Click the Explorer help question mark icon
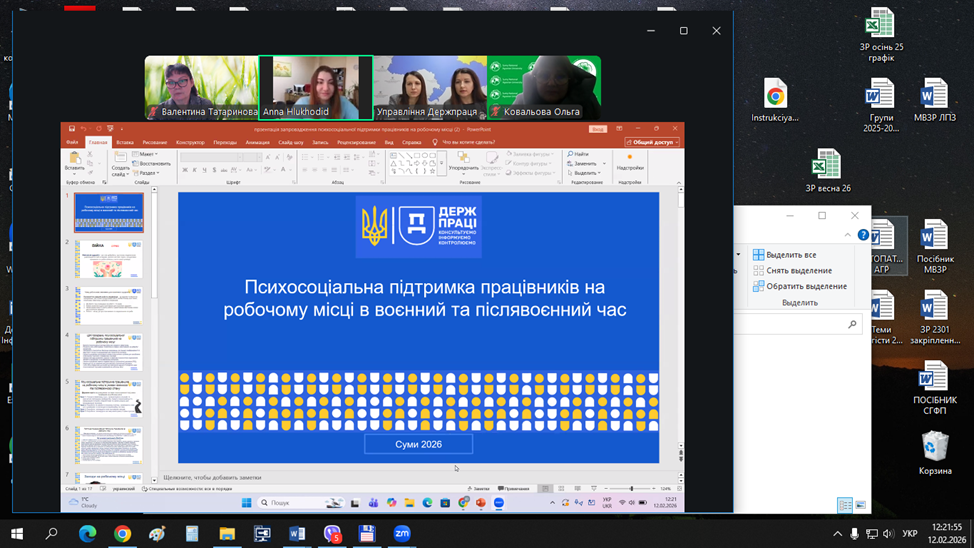Screen dimensions: 974x548 pyautogui.click(x=863, y=235)
